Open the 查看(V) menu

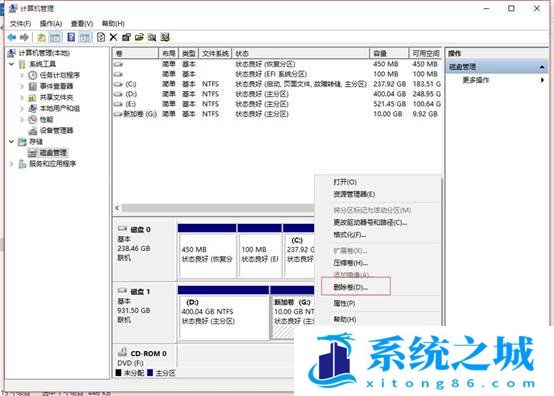pos(82,24)
